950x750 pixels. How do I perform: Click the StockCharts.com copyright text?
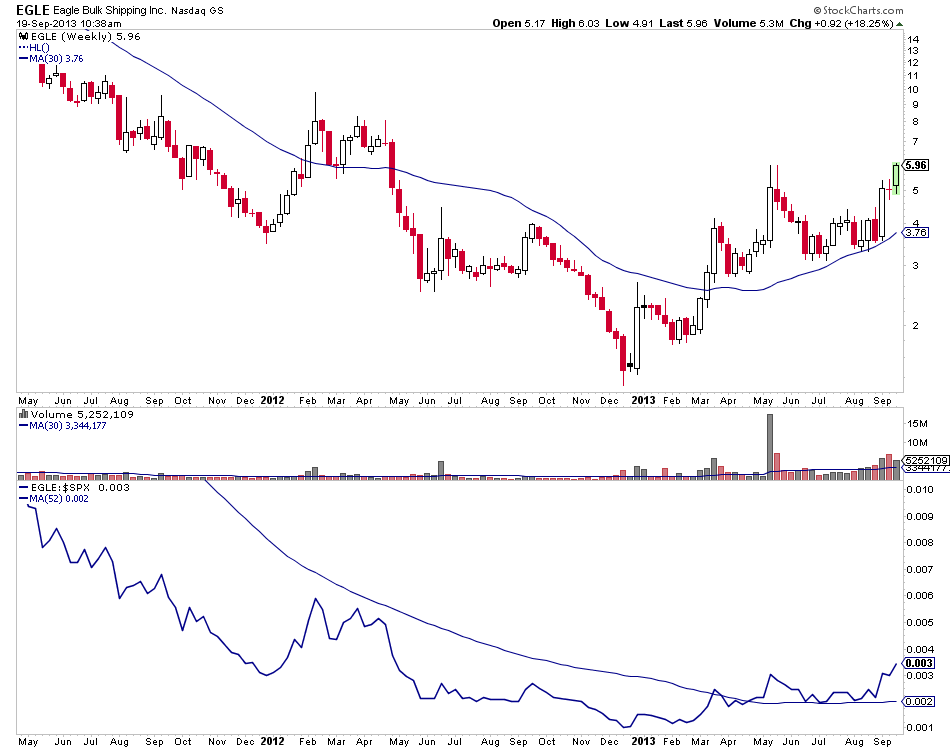click(x=858, y=10)
